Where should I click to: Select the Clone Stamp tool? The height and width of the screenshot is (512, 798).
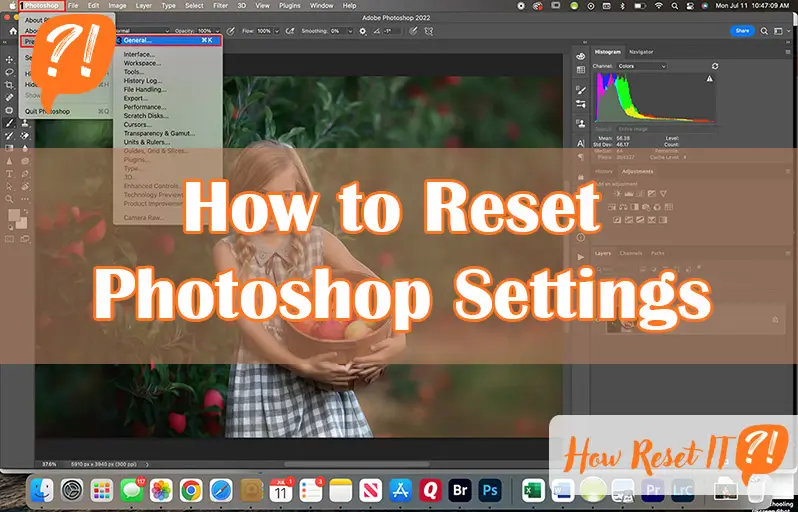pos(25,123)
